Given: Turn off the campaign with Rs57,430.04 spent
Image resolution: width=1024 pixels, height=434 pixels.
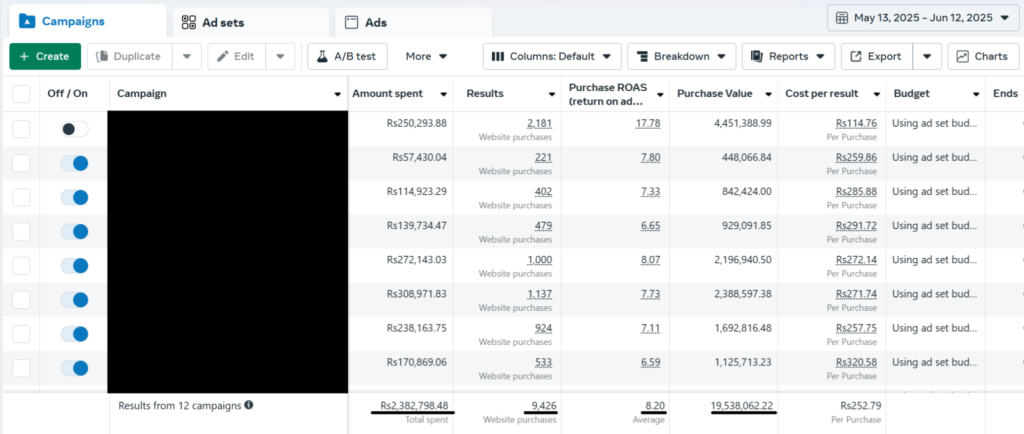Looking at the screenshot, I should coord(74,163).
